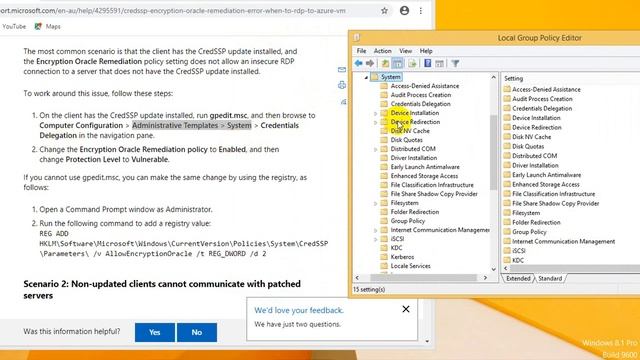
Task: Click the Filter funnel toolbar icon
Action: click(455, 63)
